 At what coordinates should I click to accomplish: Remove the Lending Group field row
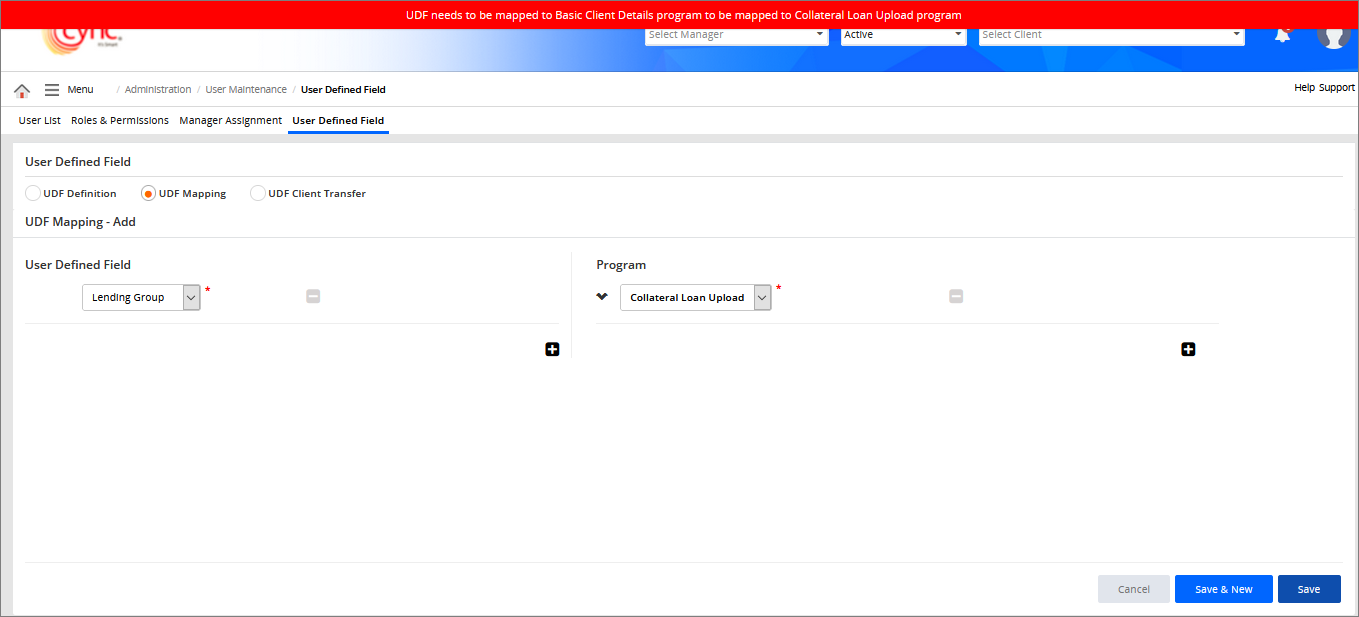pos(313,296)
